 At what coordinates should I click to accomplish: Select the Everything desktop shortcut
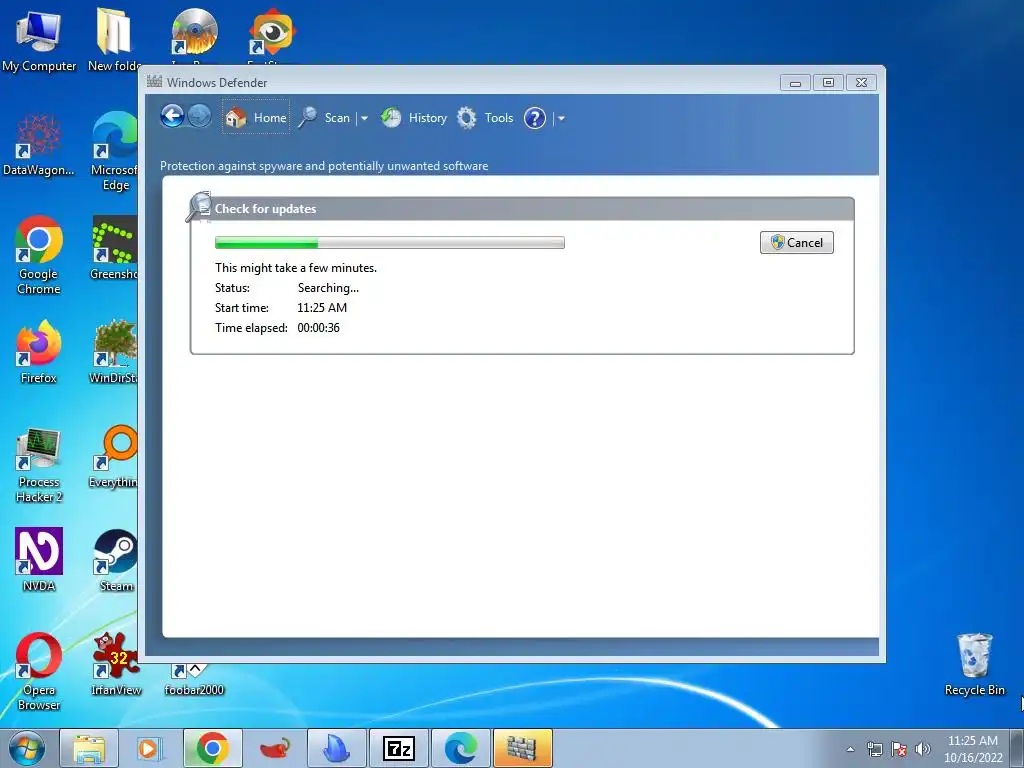point(115,457)
